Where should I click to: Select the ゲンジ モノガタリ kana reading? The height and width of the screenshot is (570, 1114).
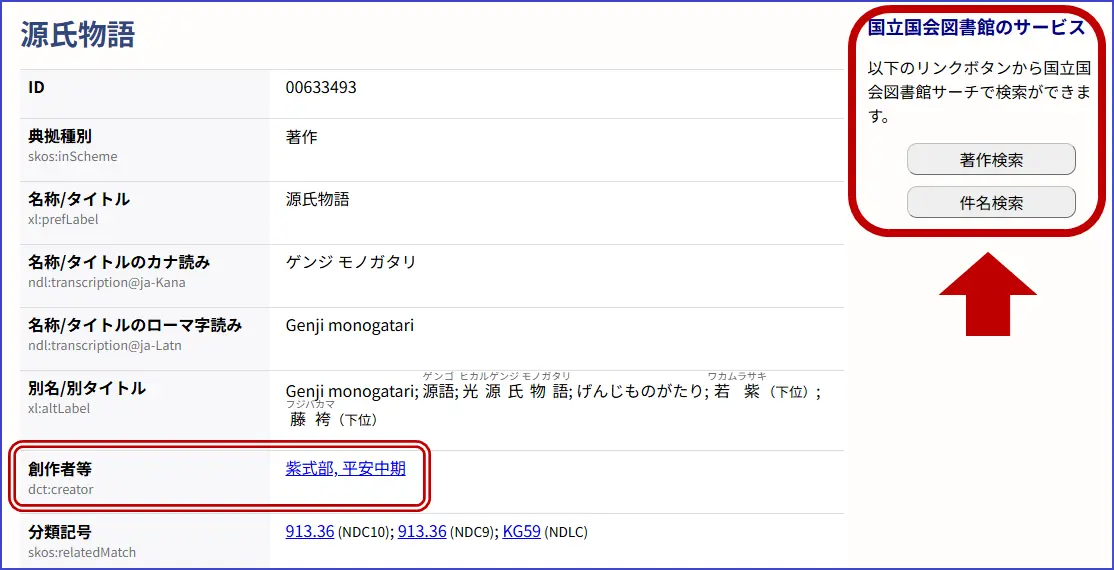click(x=351, y=263)
